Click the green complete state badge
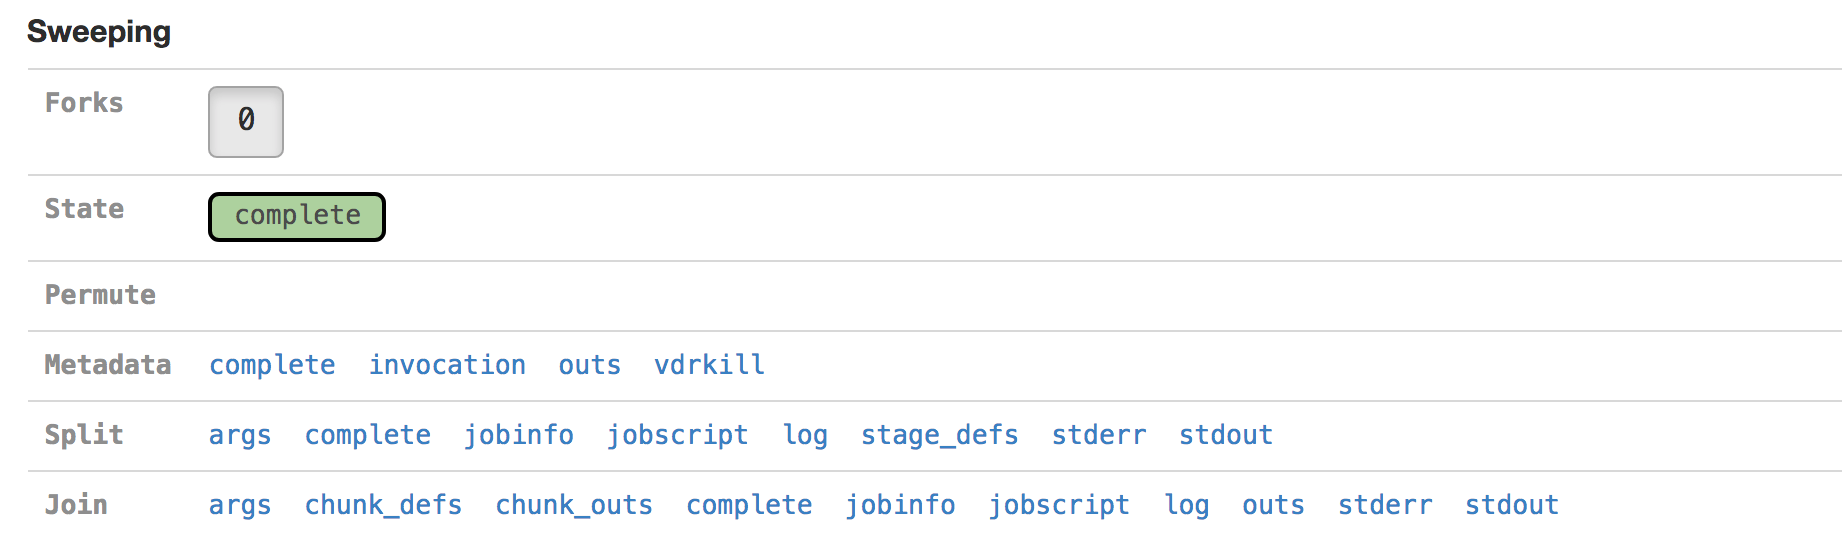Screen dimensions: 1842x540 click(x=297, y=216)
